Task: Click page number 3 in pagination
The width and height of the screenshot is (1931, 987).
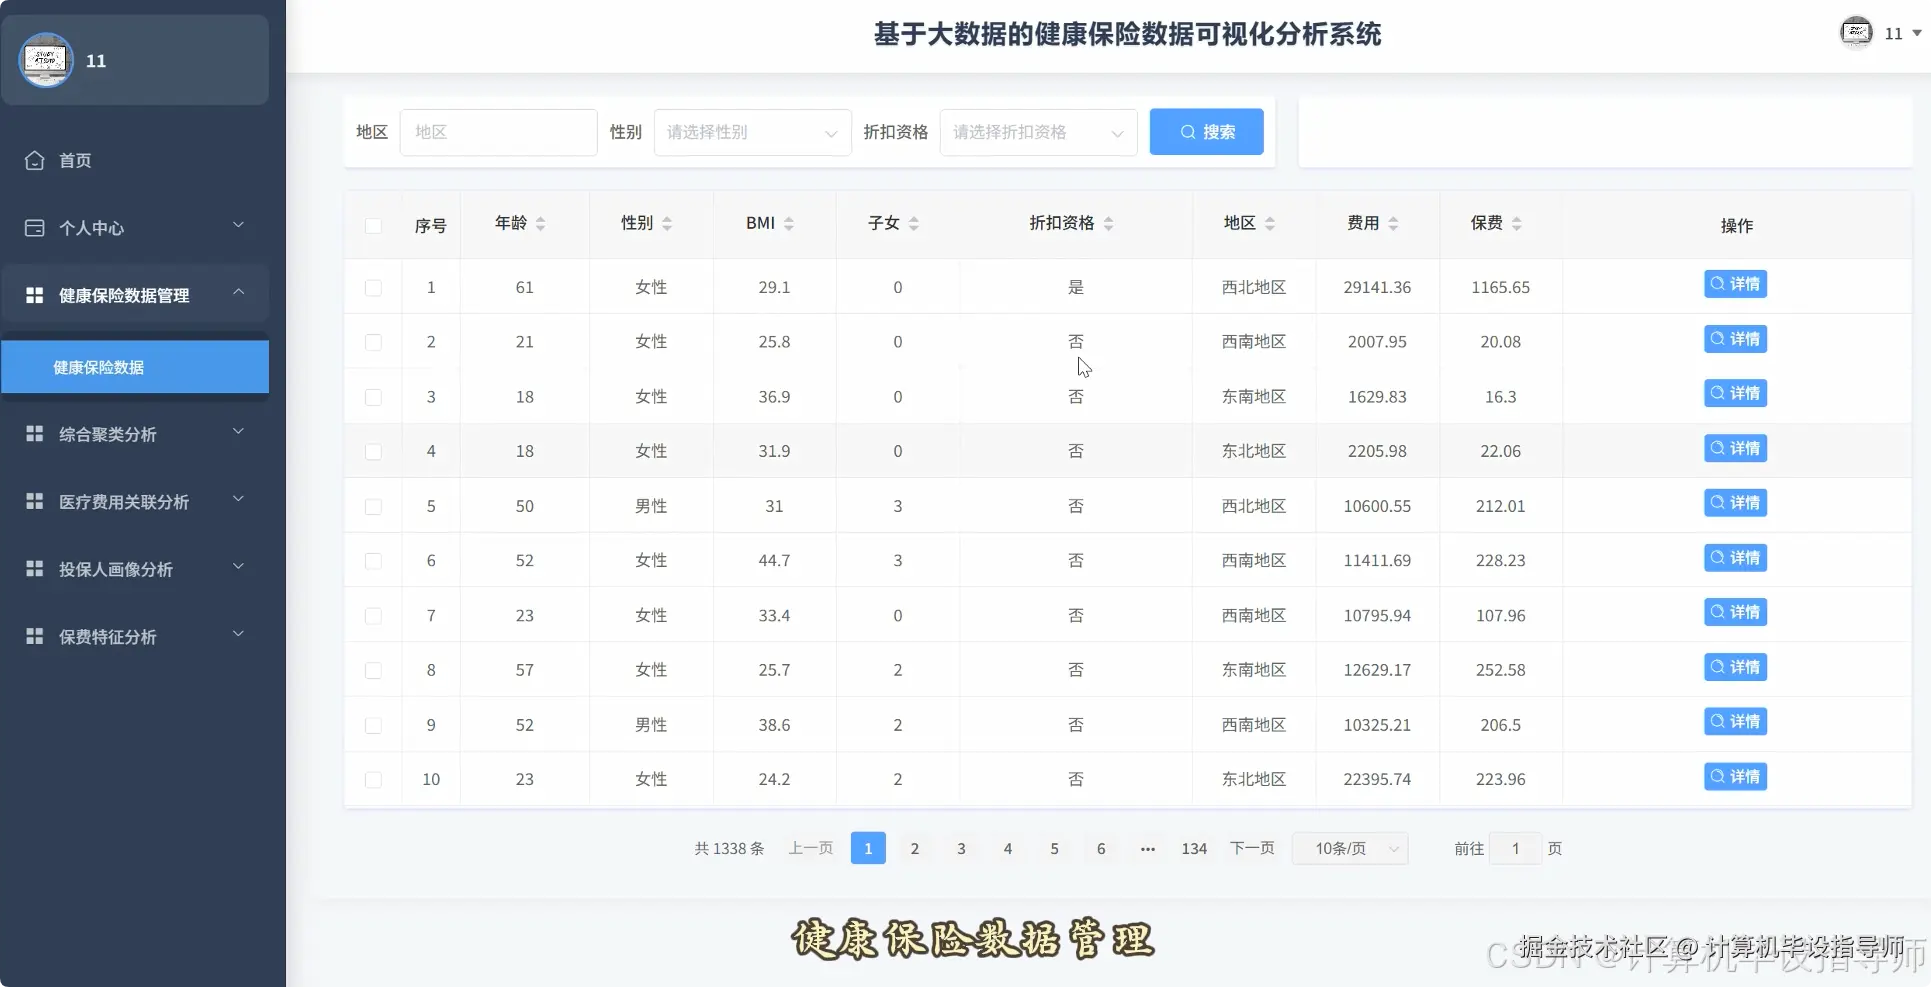Action: point(960,847)
